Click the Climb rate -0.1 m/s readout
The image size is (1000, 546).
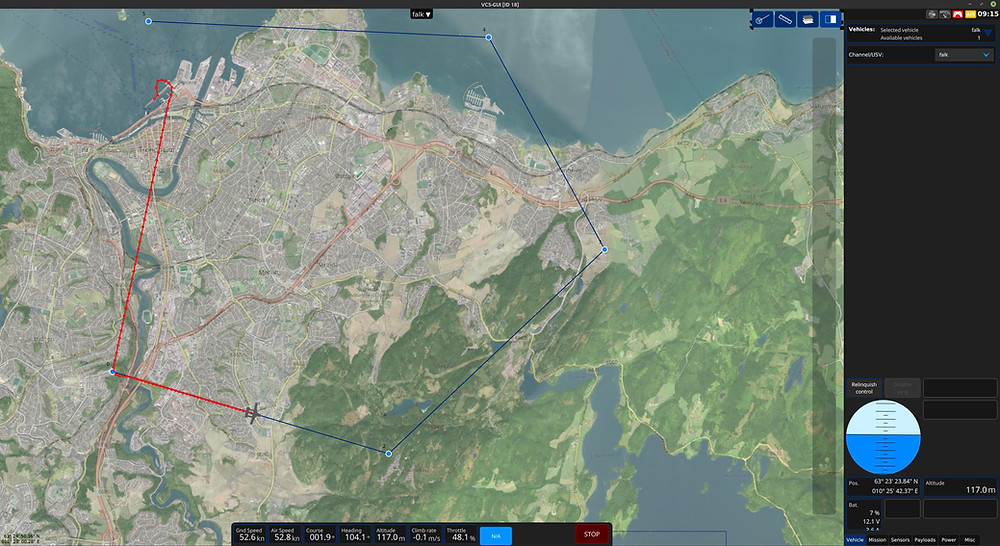point(426,535)
